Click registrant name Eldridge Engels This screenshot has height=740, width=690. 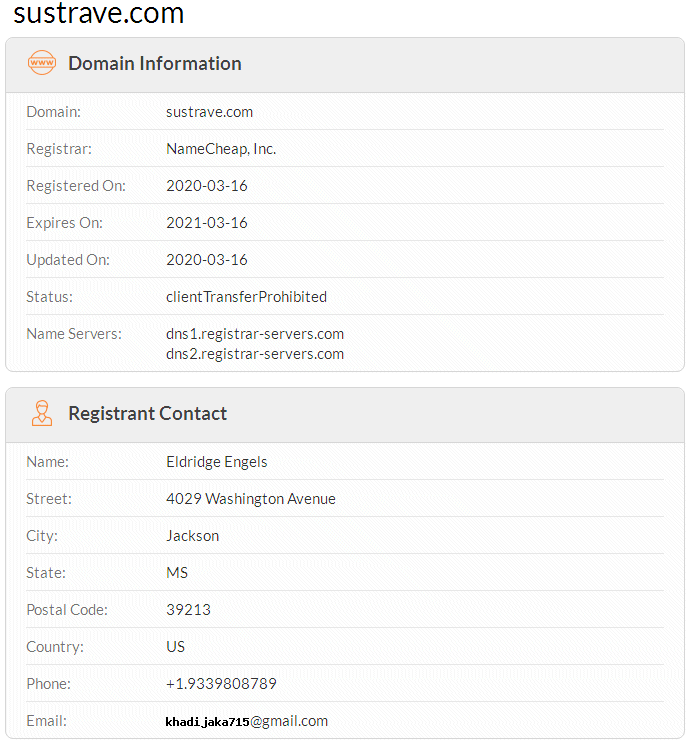point(217,462)
